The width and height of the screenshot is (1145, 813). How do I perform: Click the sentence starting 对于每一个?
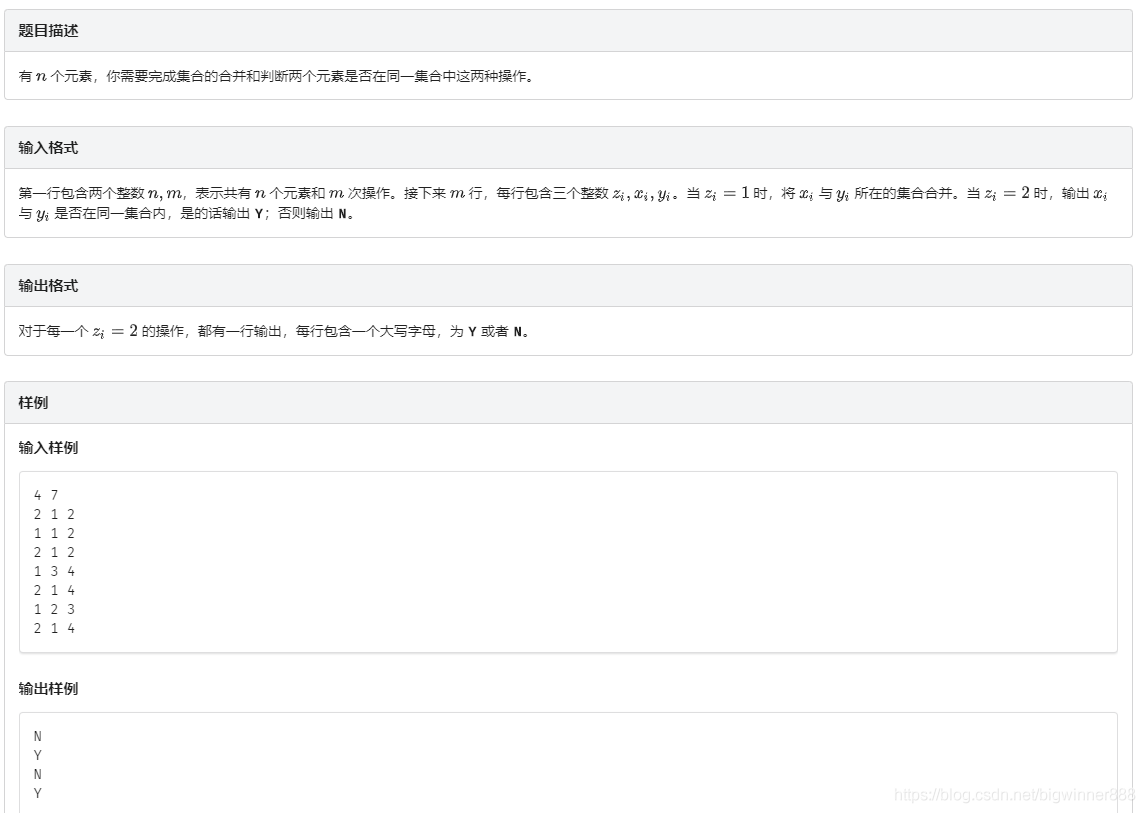[274, 332]
